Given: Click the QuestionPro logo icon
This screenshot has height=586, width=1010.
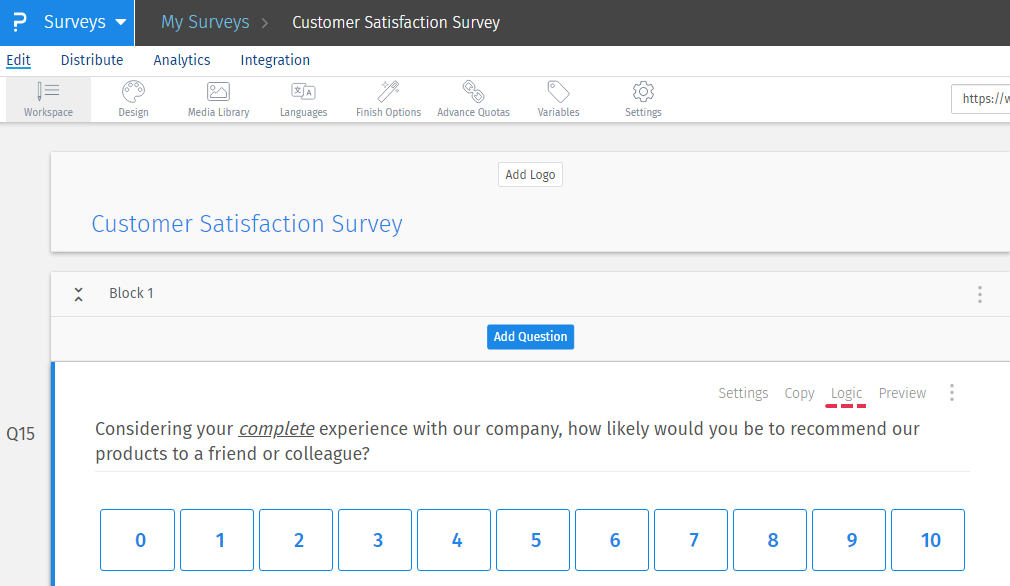Looking at the screenshot, I should pyautogui.click(x=18, y=21).
